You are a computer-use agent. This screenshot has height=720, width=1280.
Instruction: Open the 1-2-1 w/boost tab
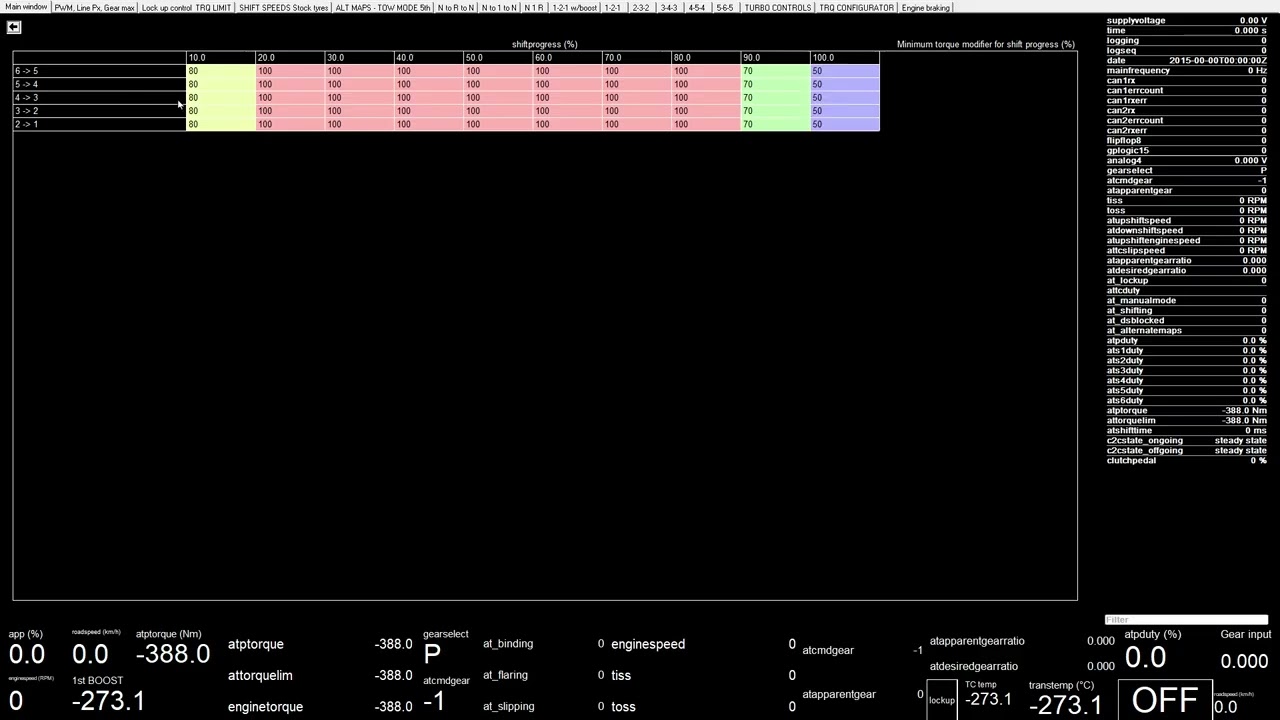(574, 8)
